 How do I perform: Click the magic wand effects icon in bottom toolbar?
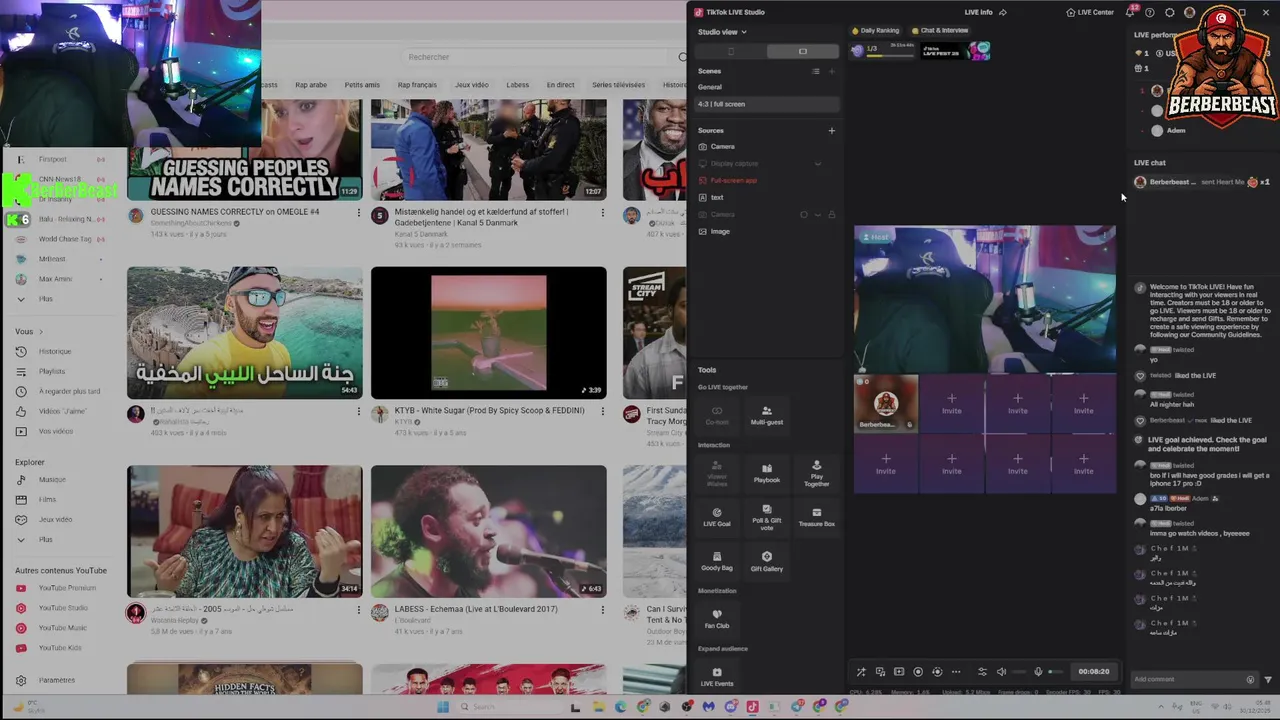point(861,672)
